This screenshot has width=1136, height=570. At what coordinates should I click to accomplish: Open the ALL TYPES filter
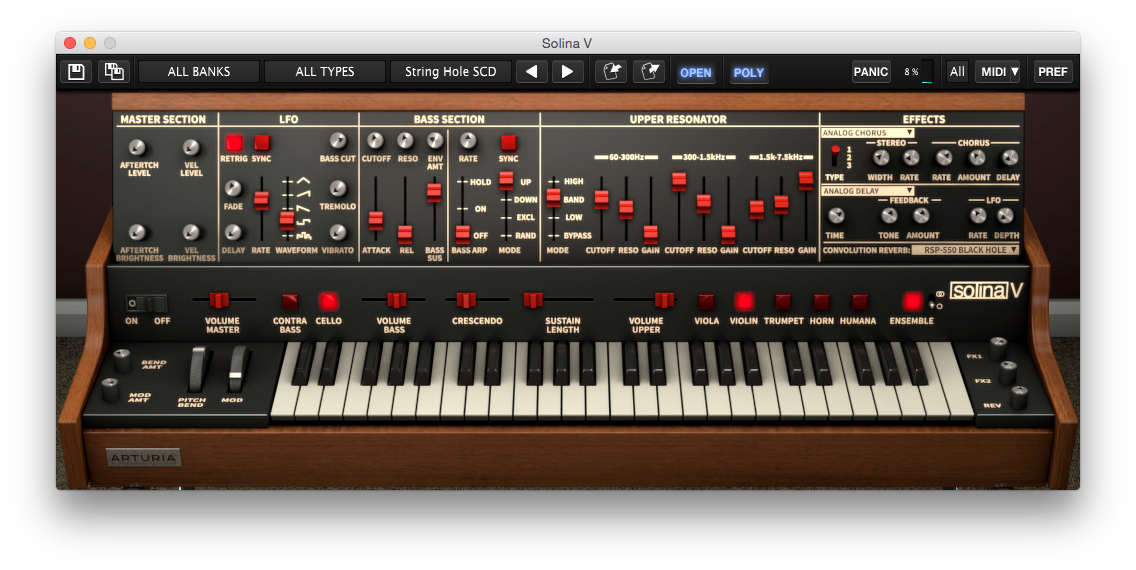click(x=325, y=72)
